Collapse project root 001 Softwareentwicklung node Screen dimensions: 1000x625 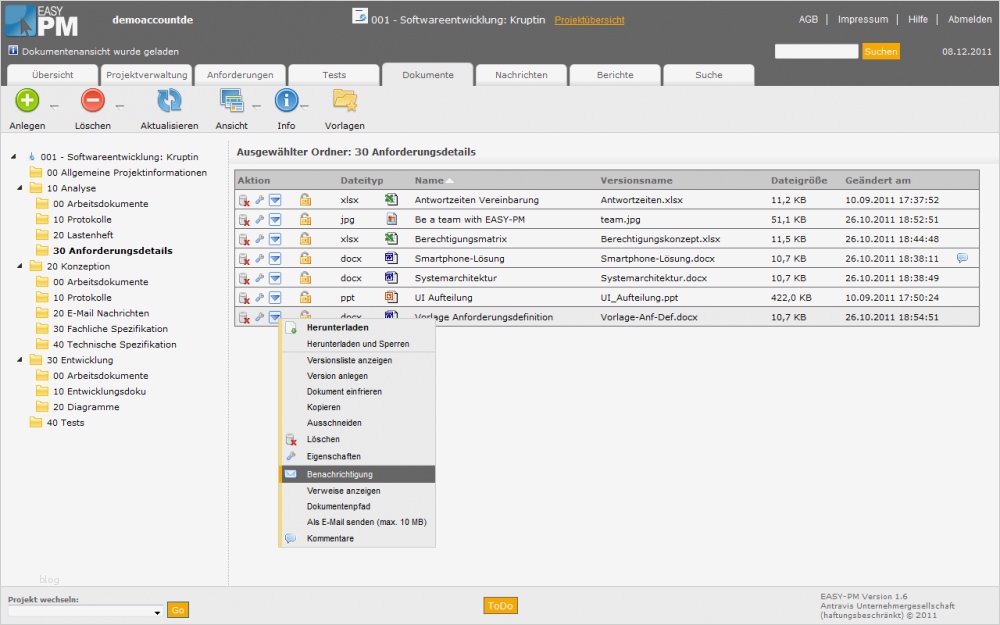13,156
